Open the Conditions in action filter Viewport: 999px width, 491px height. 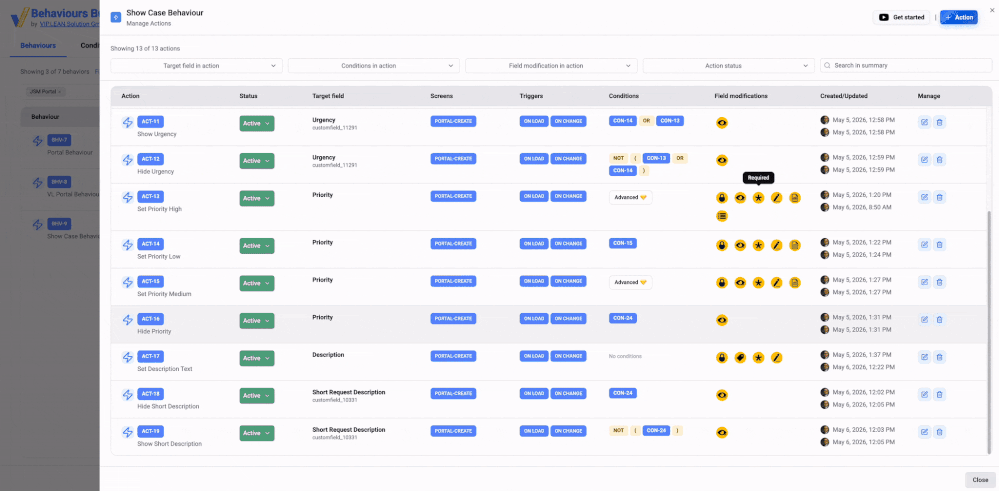point(374,66)
